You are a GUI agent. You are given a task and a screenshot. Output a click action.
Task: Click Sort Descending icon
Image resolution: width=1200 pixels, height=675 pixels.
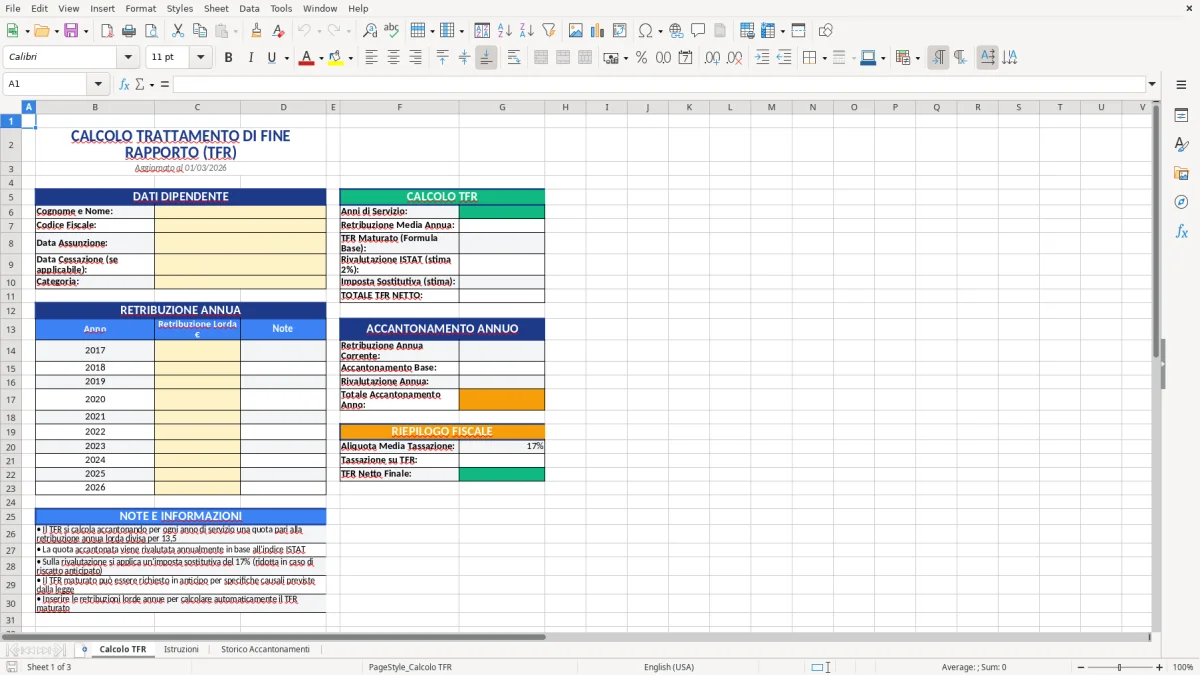(x=526, y=31)
